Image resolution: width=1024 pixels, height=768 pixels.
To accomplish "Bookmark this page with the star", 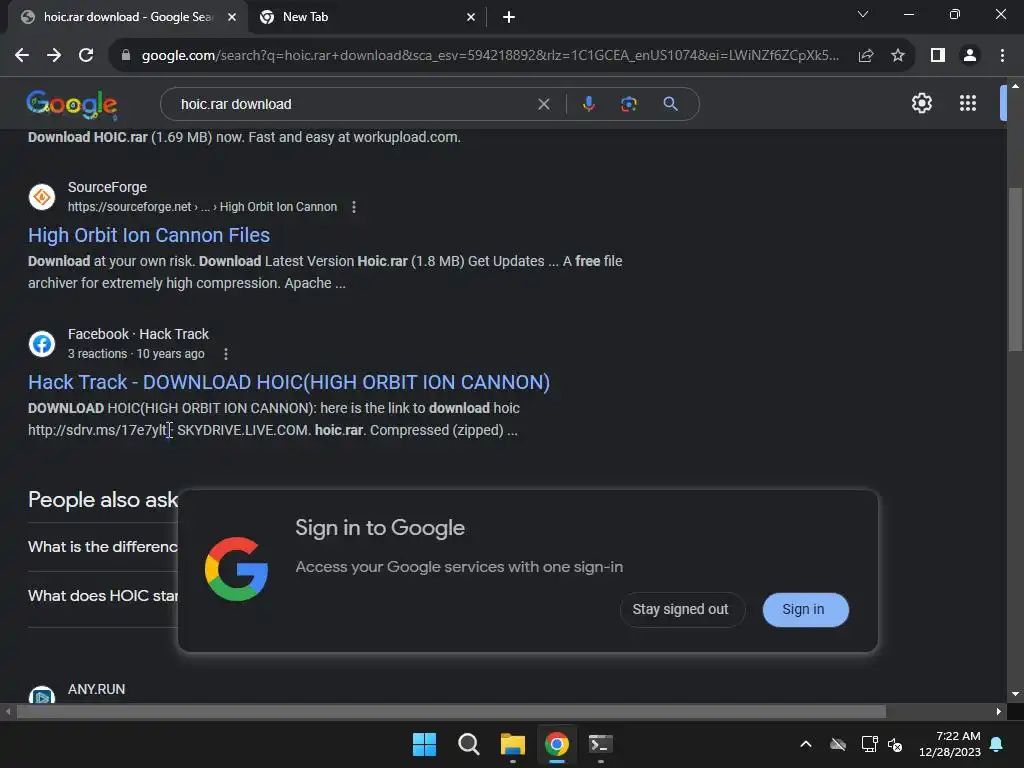I will click(898, 56).
